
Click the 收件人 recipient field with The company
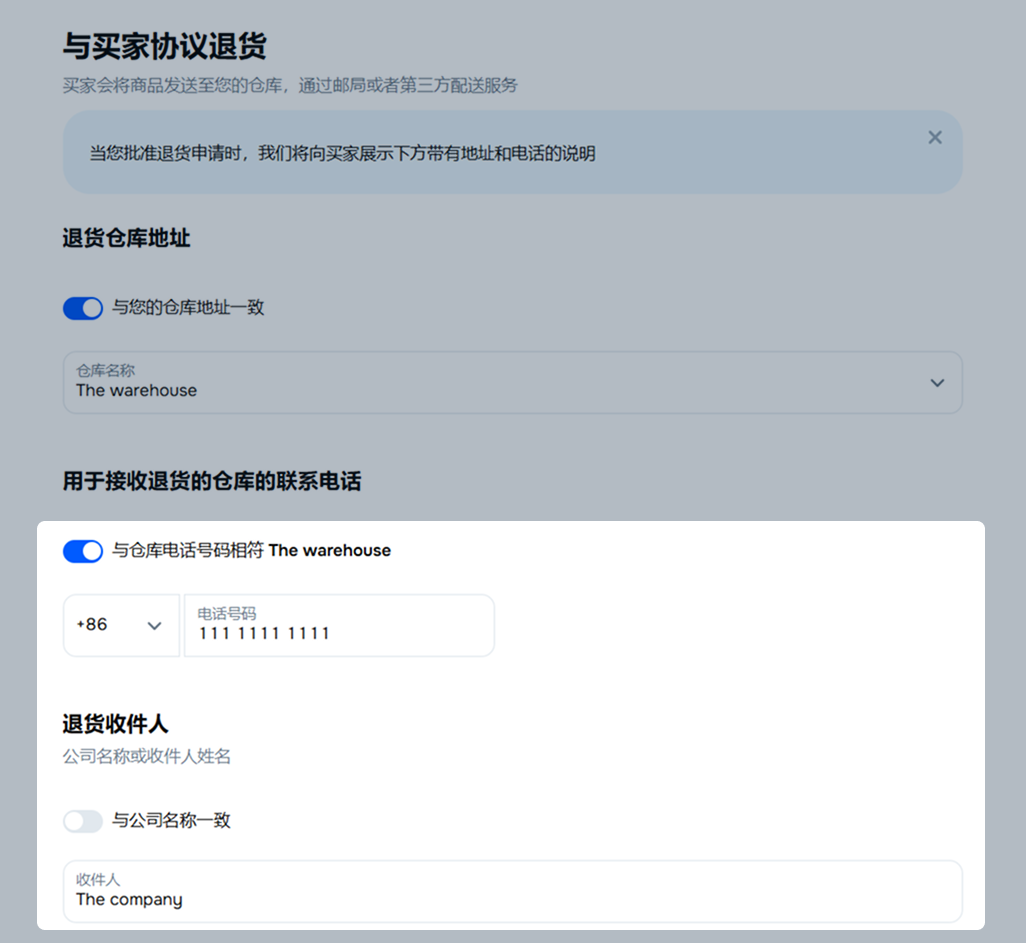(512, 891)
